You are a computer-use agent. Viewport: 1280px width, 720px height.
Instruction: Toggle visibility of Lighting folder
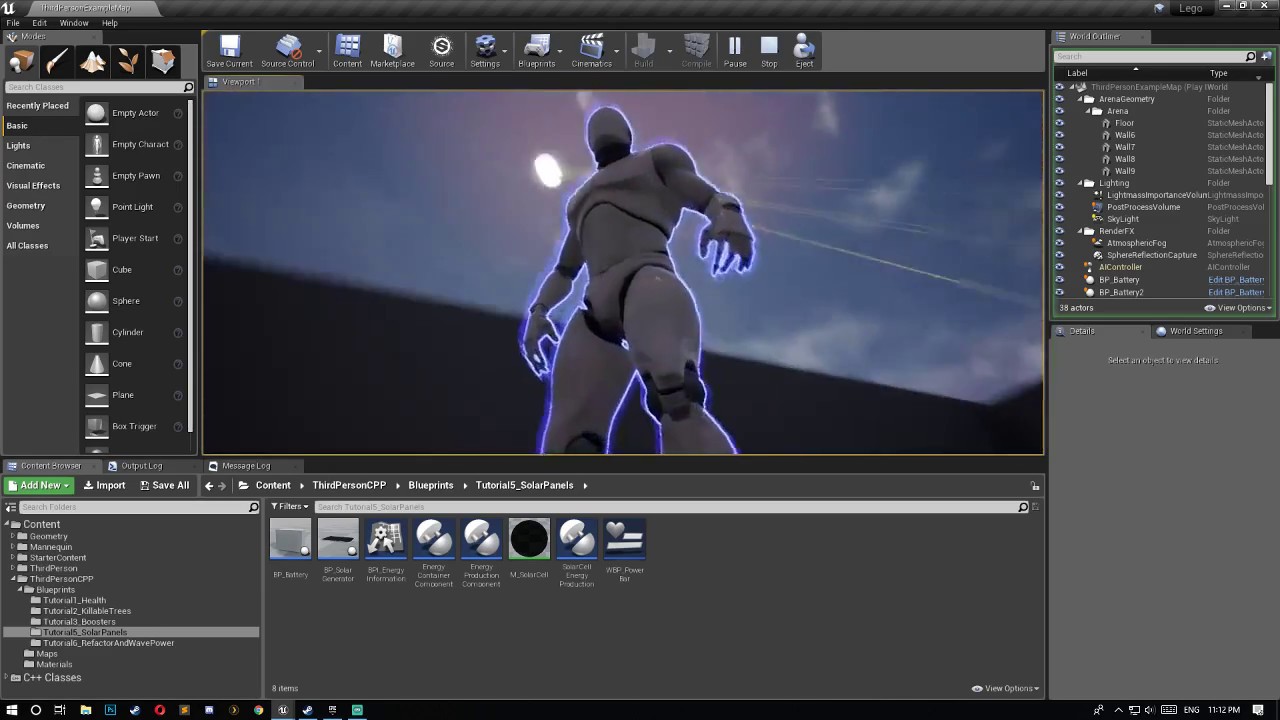pos(1060,183)
